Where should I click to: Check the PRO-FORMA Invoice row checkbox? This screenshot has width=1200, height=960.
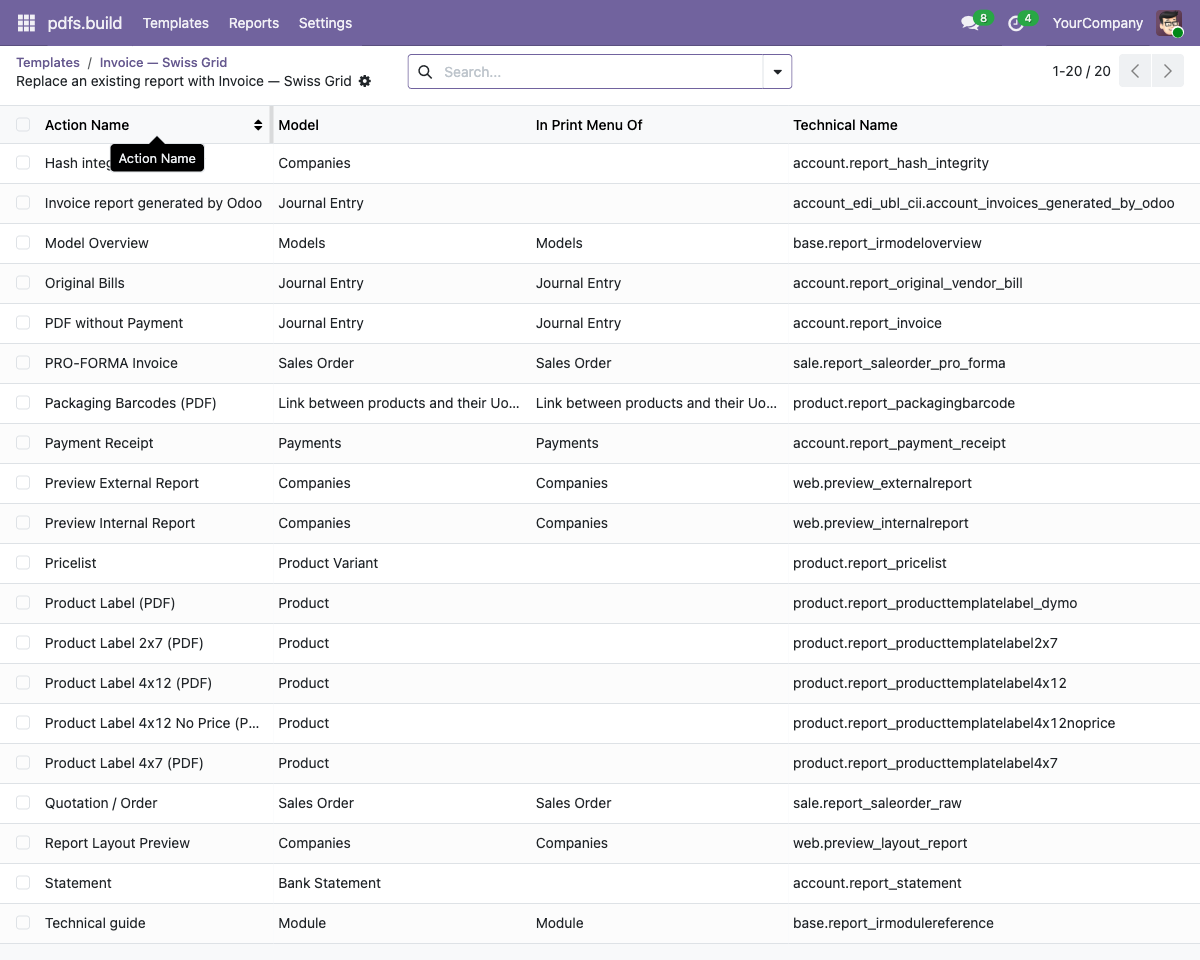23,363
